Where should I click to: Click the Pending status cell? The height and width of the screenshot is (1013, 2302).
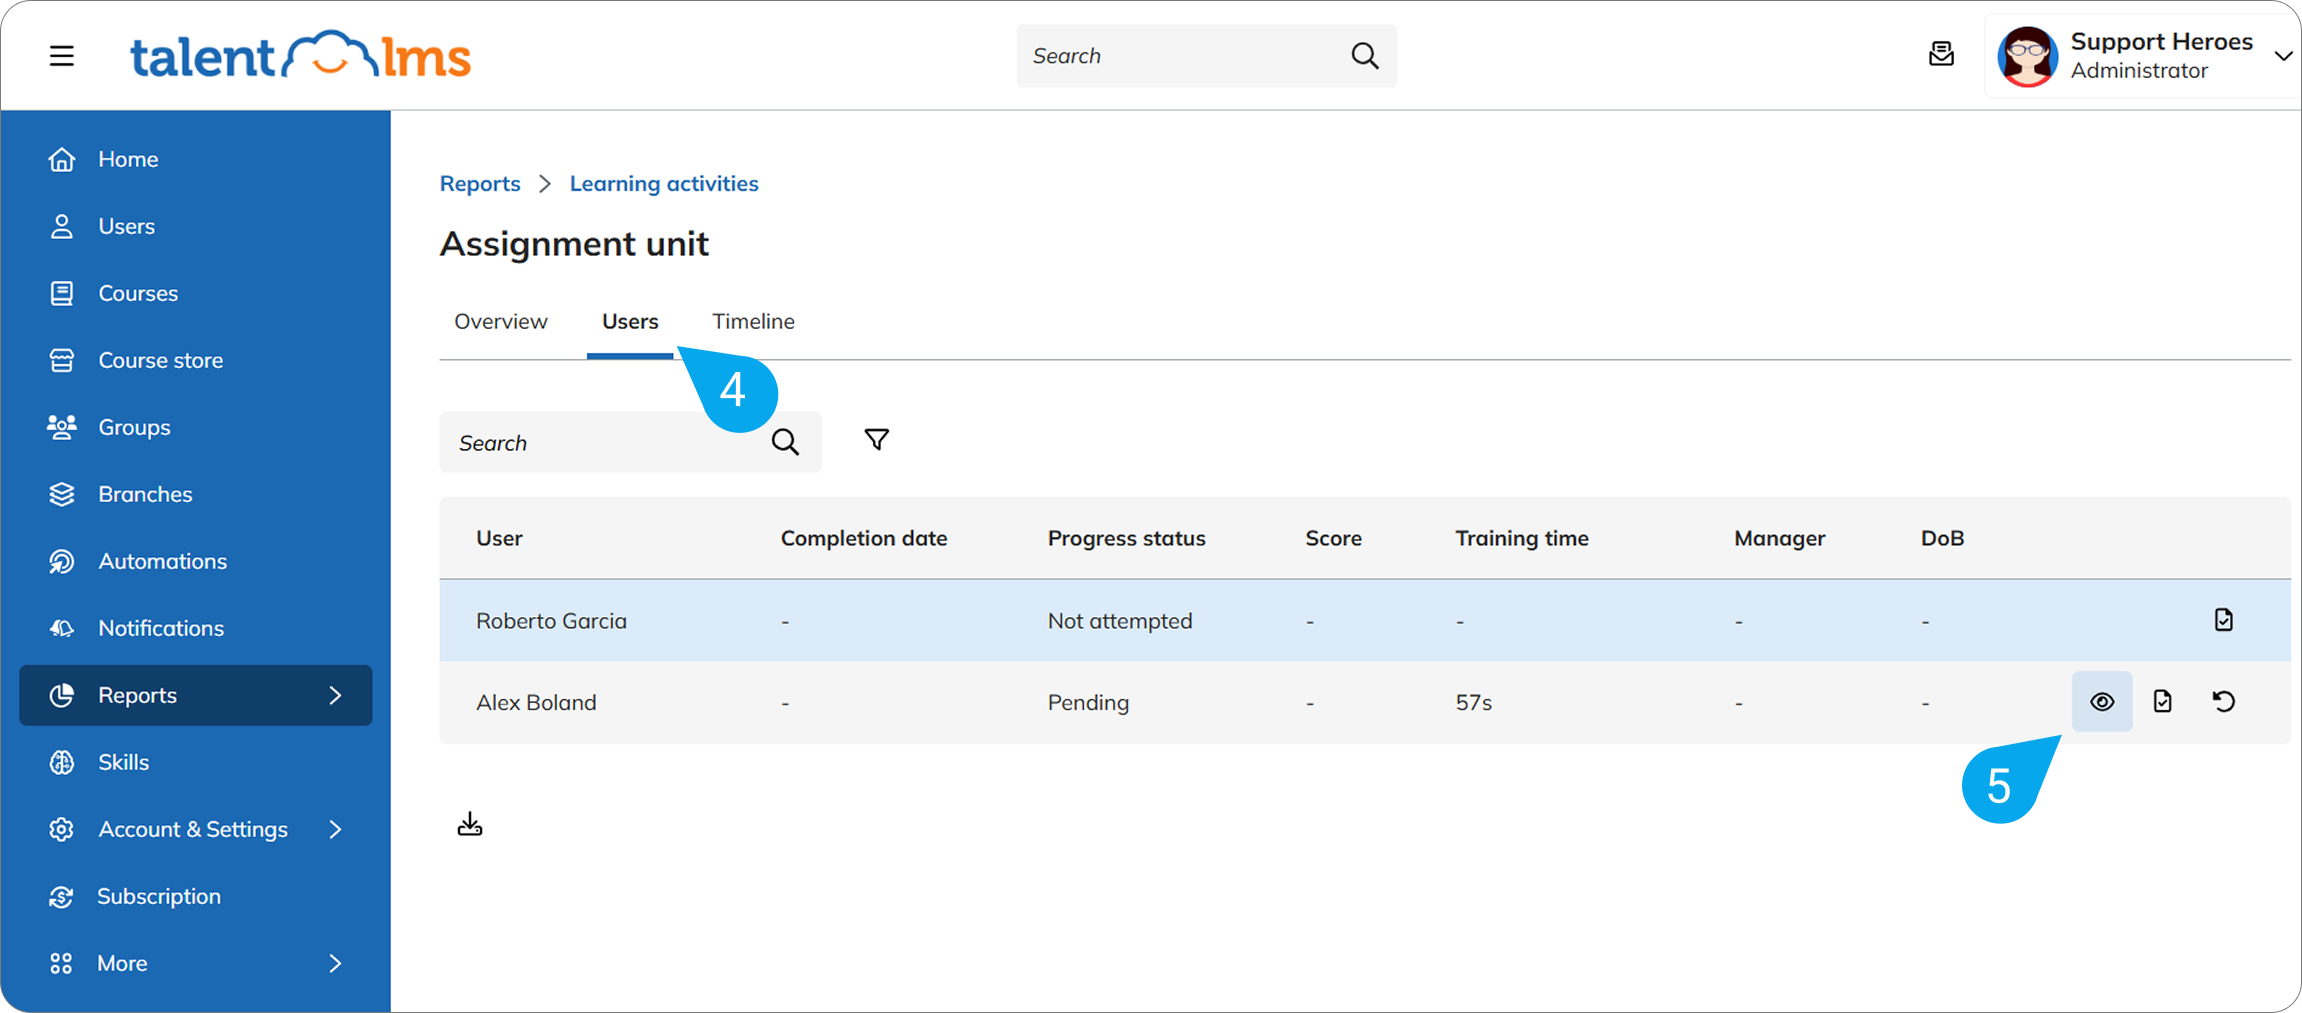pyautogui.click(x=1088, y=703)
